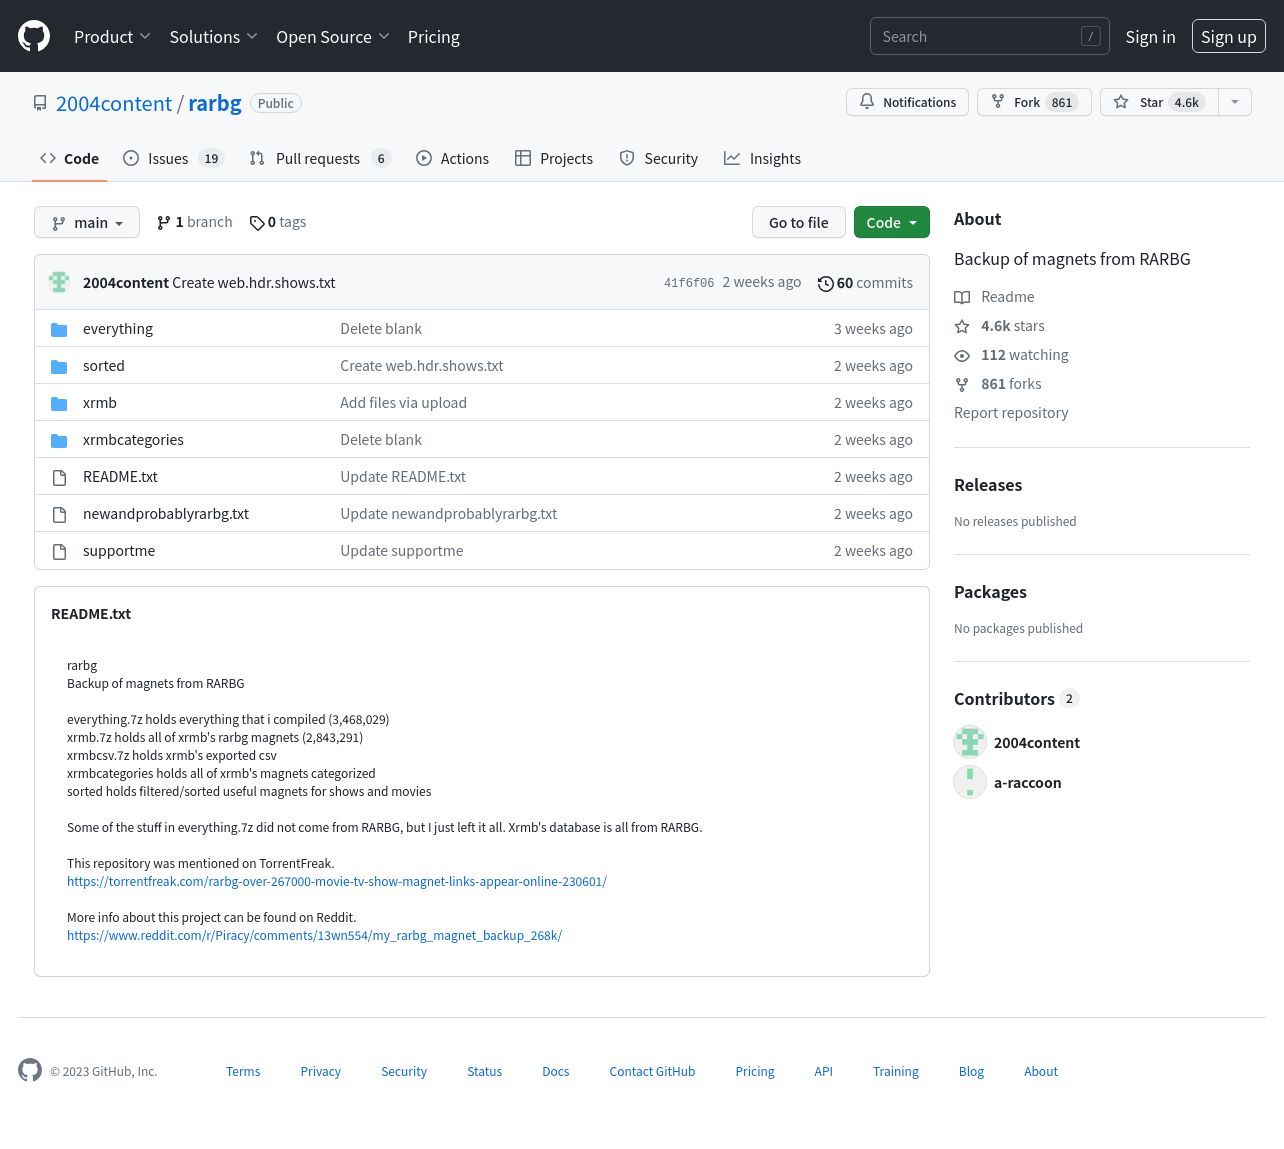
Task: Click the Fork 861 button
Action: 1034,102
